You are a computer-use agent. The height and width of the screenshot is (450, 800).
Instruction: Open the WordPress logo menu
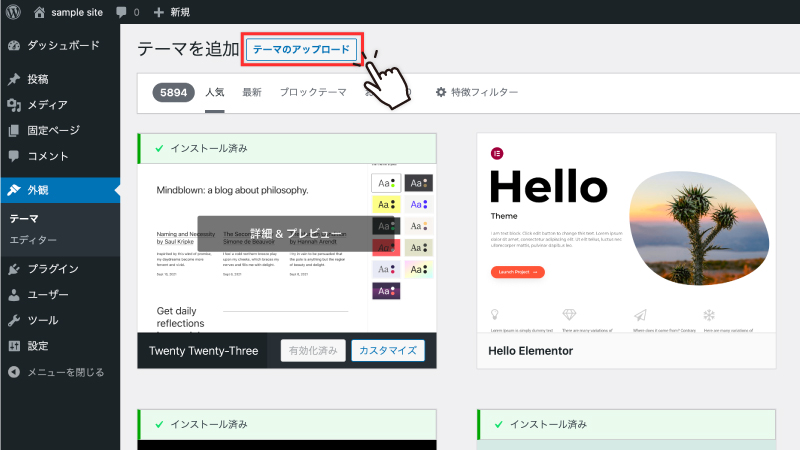(13, 12)
